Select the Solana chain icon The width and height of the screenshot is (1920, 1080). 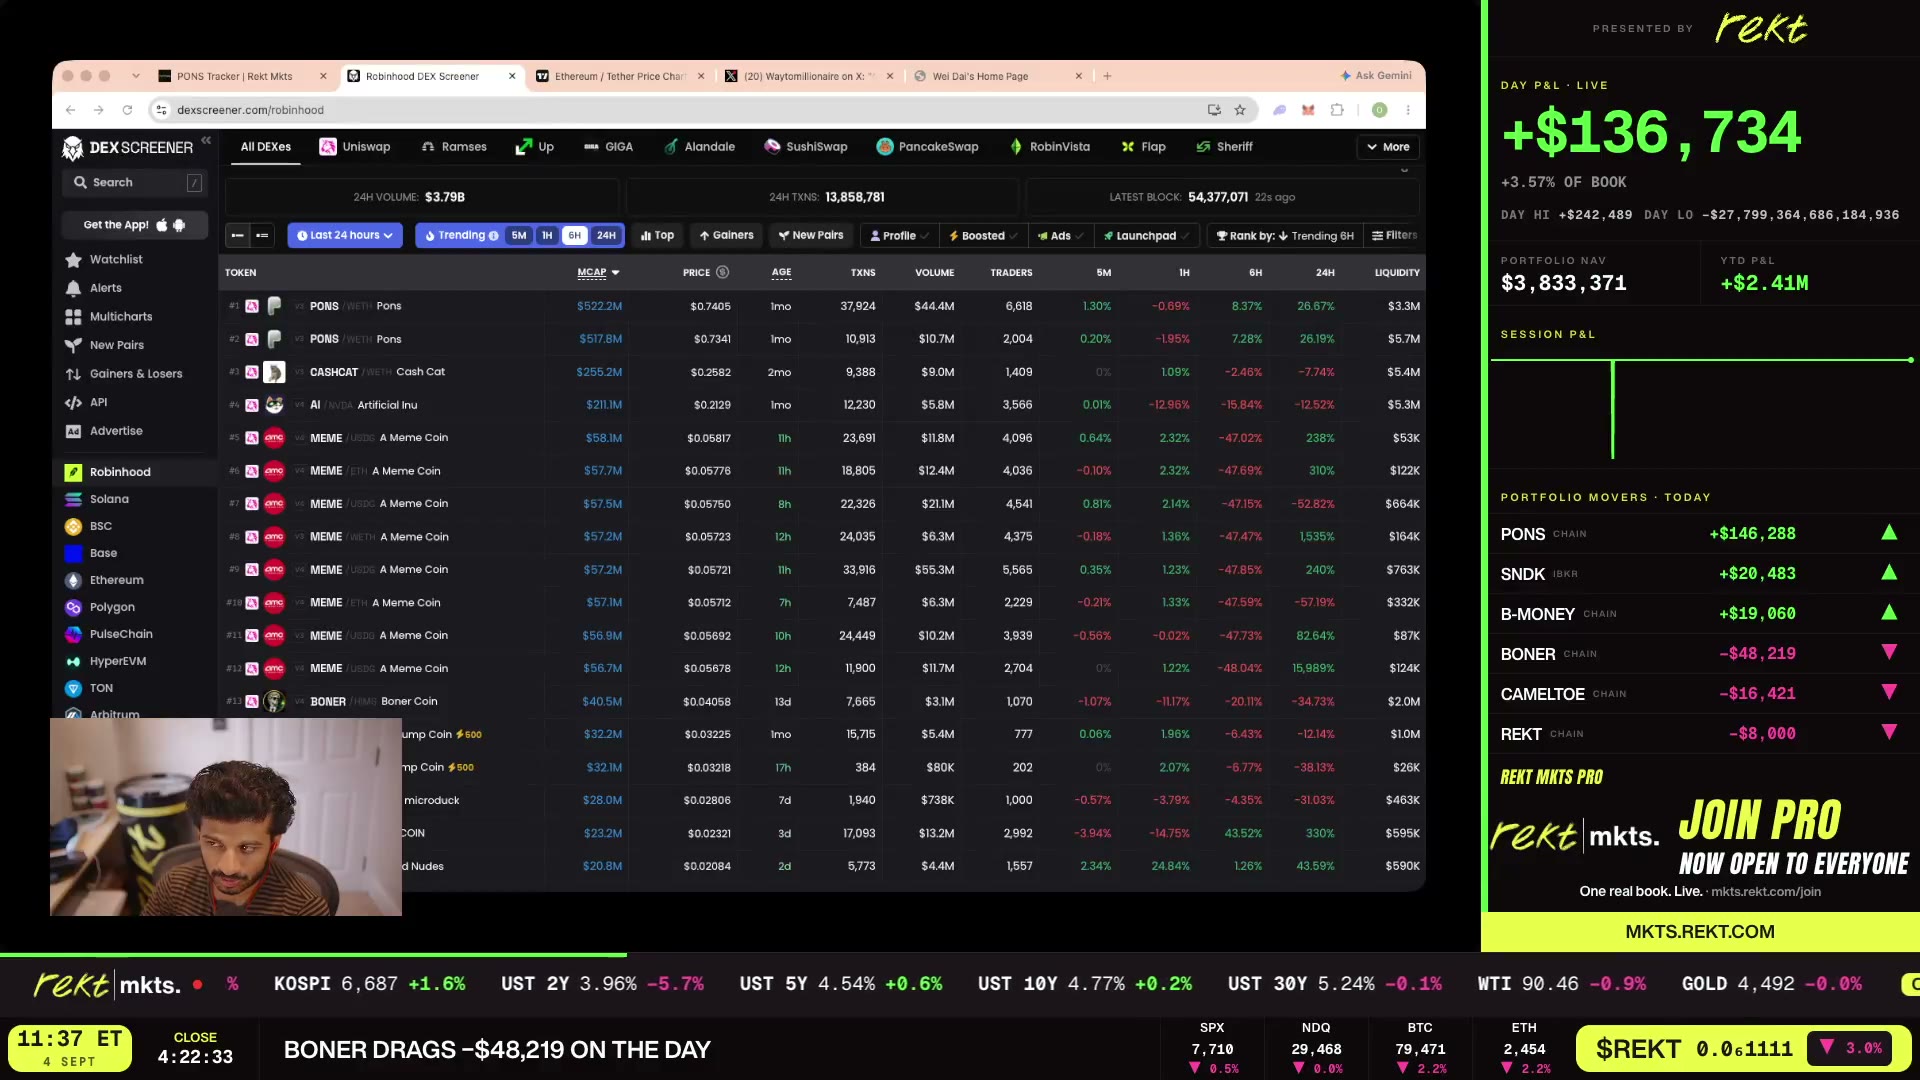(x=73, y=499)
